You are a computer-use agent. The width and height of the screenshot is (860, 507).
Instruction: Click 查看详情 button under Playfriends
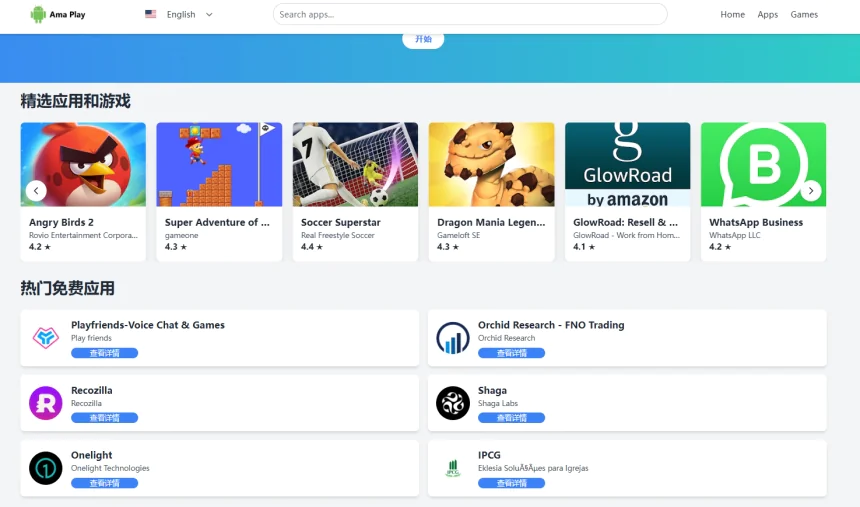click(104, 353)
